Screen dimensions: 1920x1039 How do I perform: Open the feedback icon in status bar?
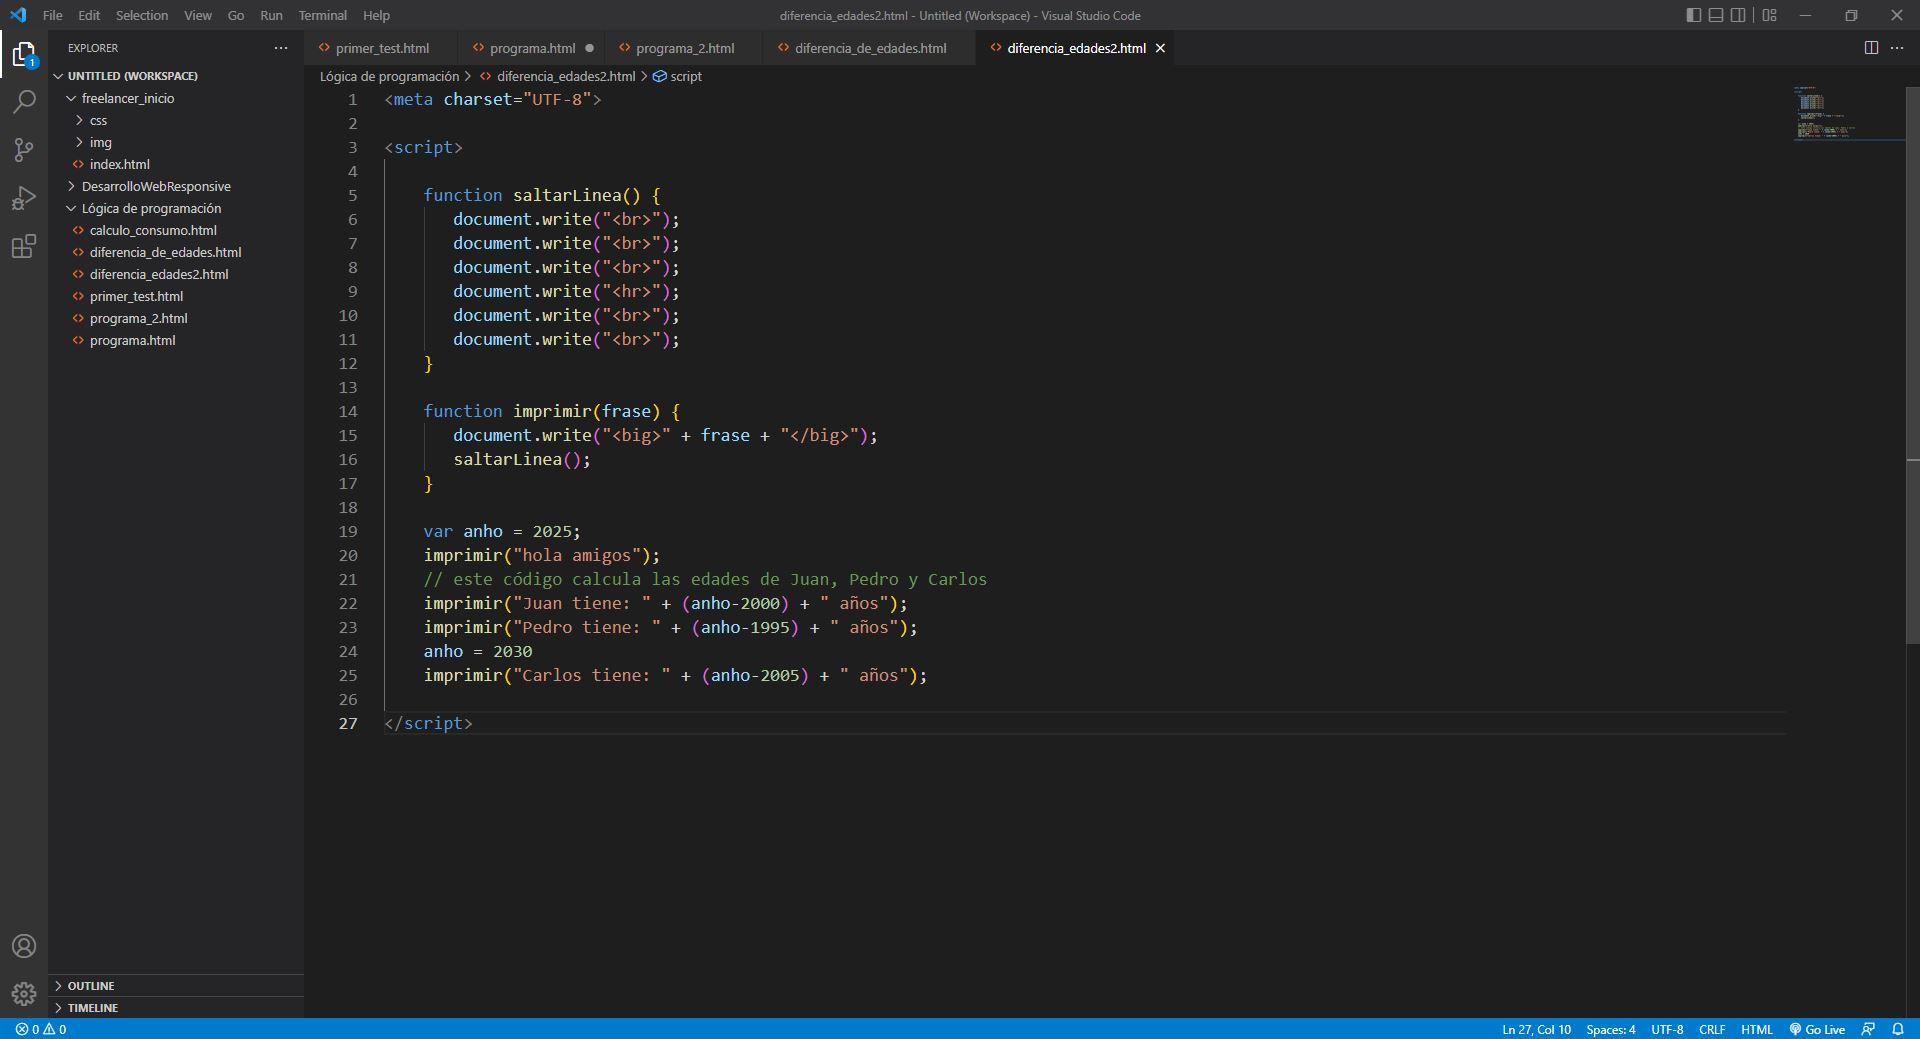[1868, 1029]
